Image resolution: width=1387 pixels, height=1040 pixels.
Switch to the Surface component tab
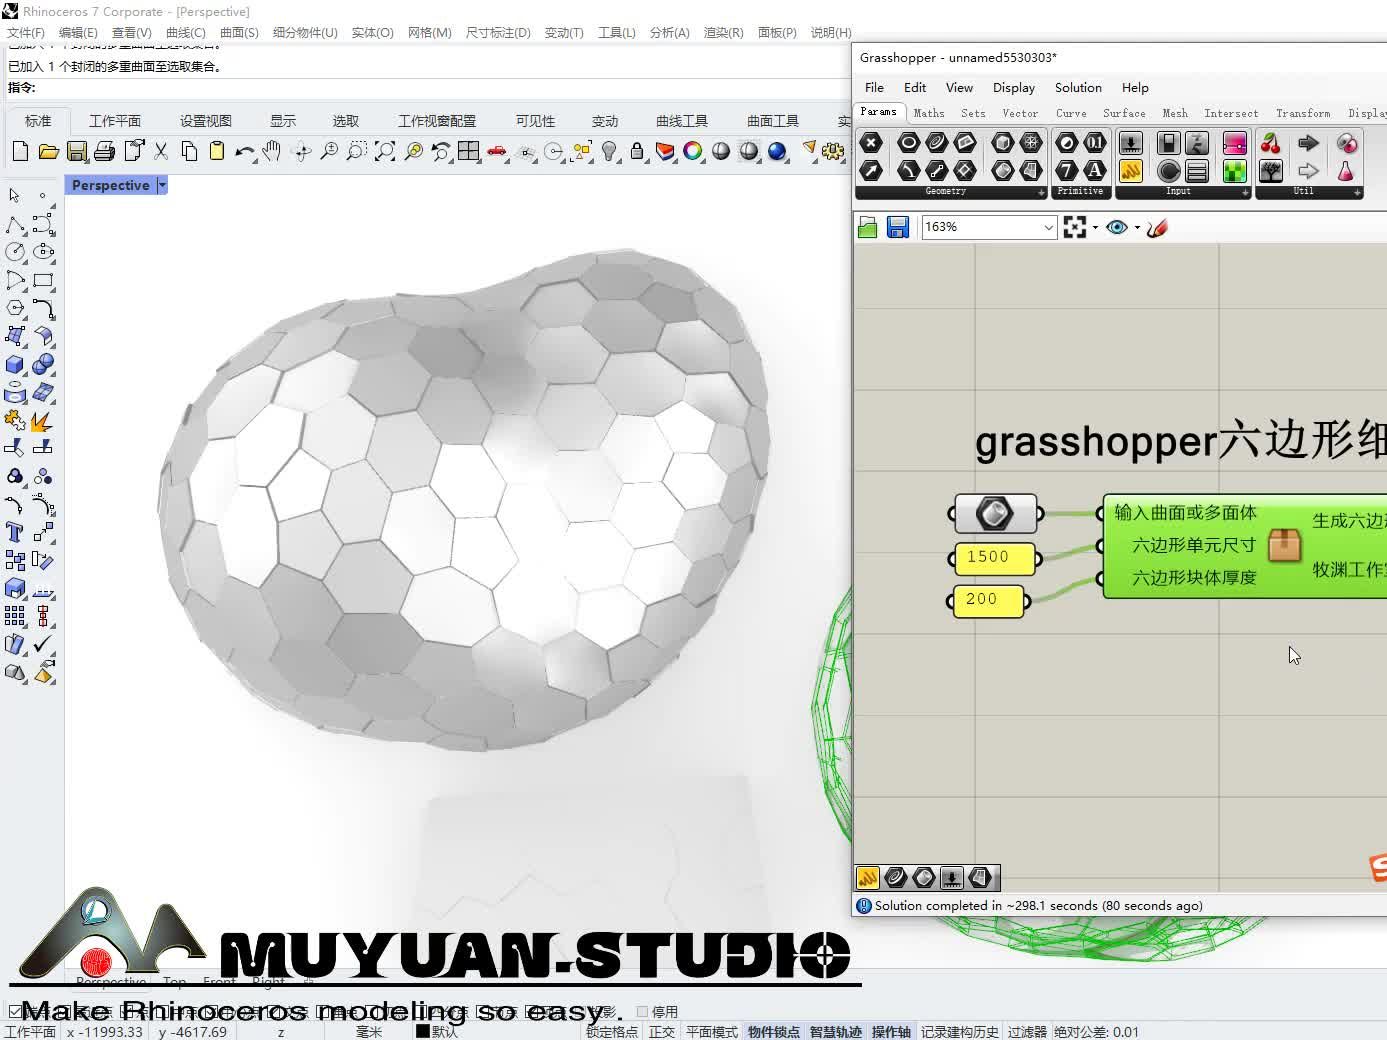(x=1124, y=113)
